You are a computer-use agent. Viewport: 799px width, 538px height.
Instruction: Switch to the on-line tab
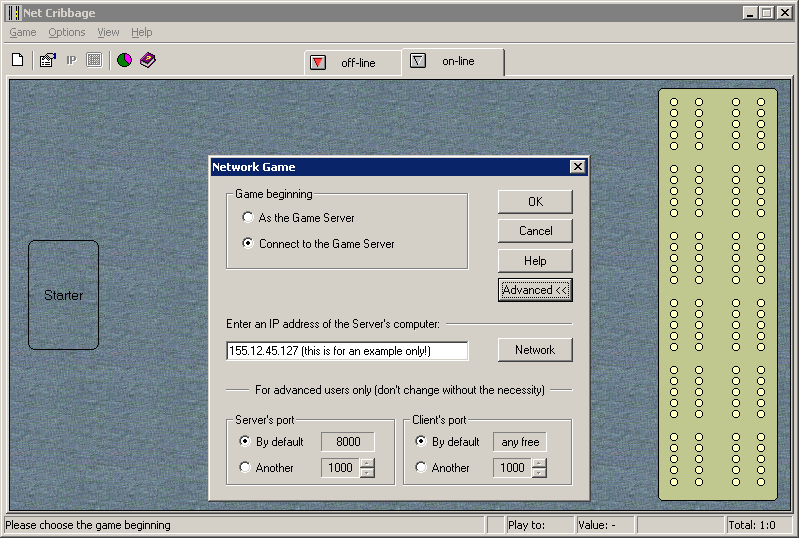coord(453,61)
